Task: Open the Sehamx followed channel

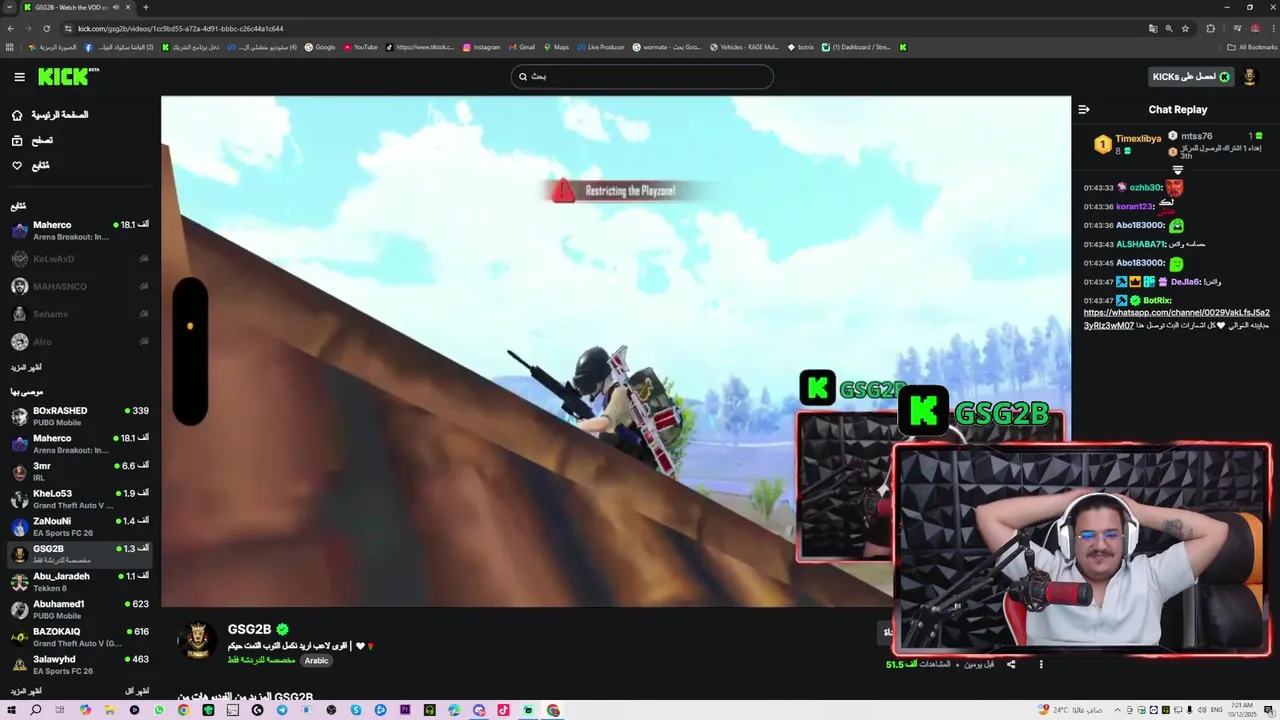Action: [x=80, y=314]
